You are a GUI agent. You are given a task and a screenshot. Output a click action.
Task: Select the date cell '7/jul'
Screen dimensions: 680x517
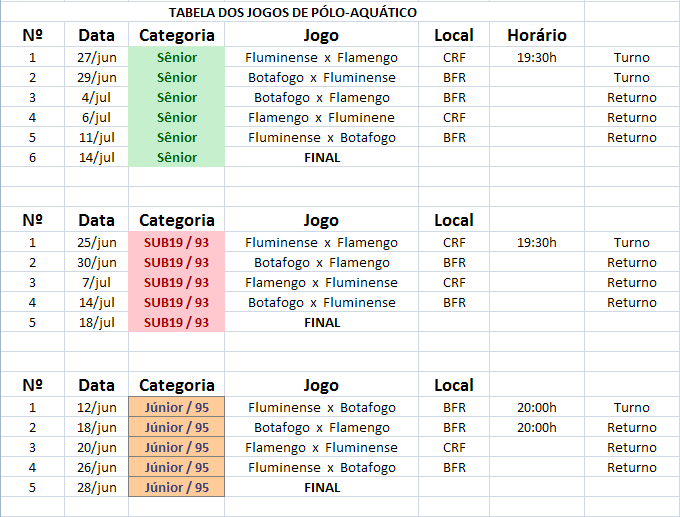[x=97, y=282]
